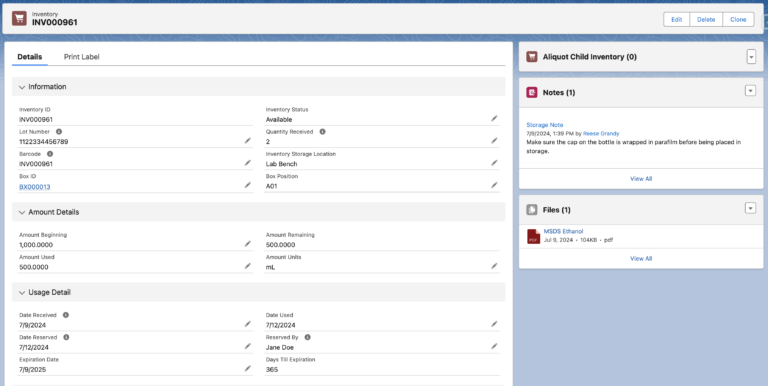
Task: Click View All in Files panel
Action: [x=641, y=259]
